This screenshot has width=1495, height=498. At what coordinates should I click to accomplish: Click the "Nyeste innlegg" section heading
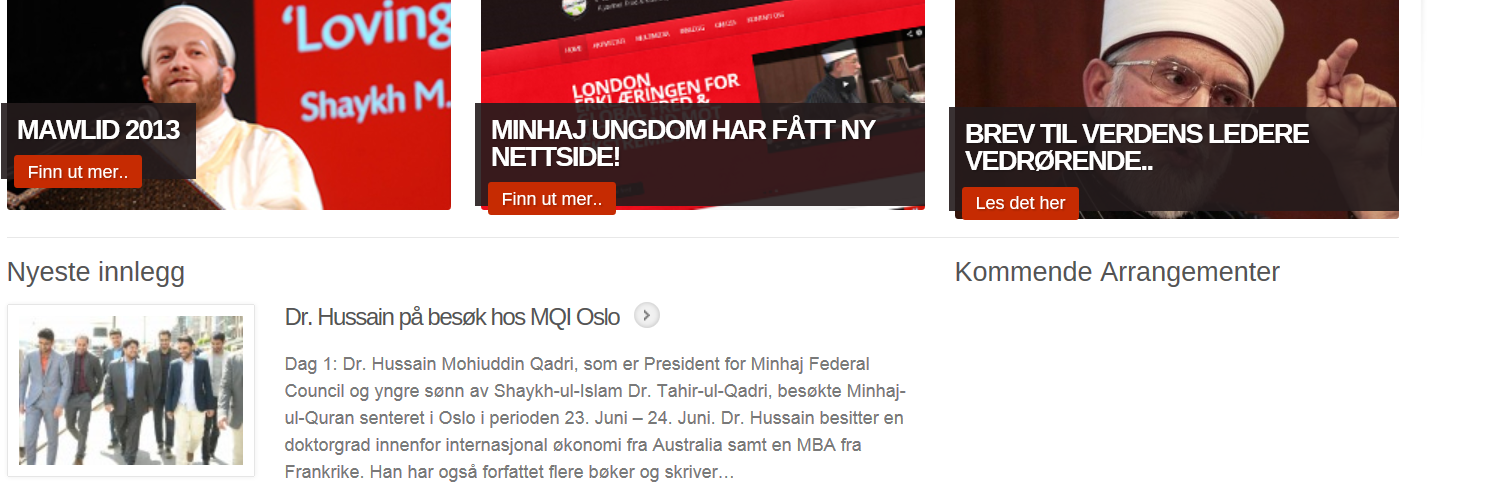coord(96,272)
